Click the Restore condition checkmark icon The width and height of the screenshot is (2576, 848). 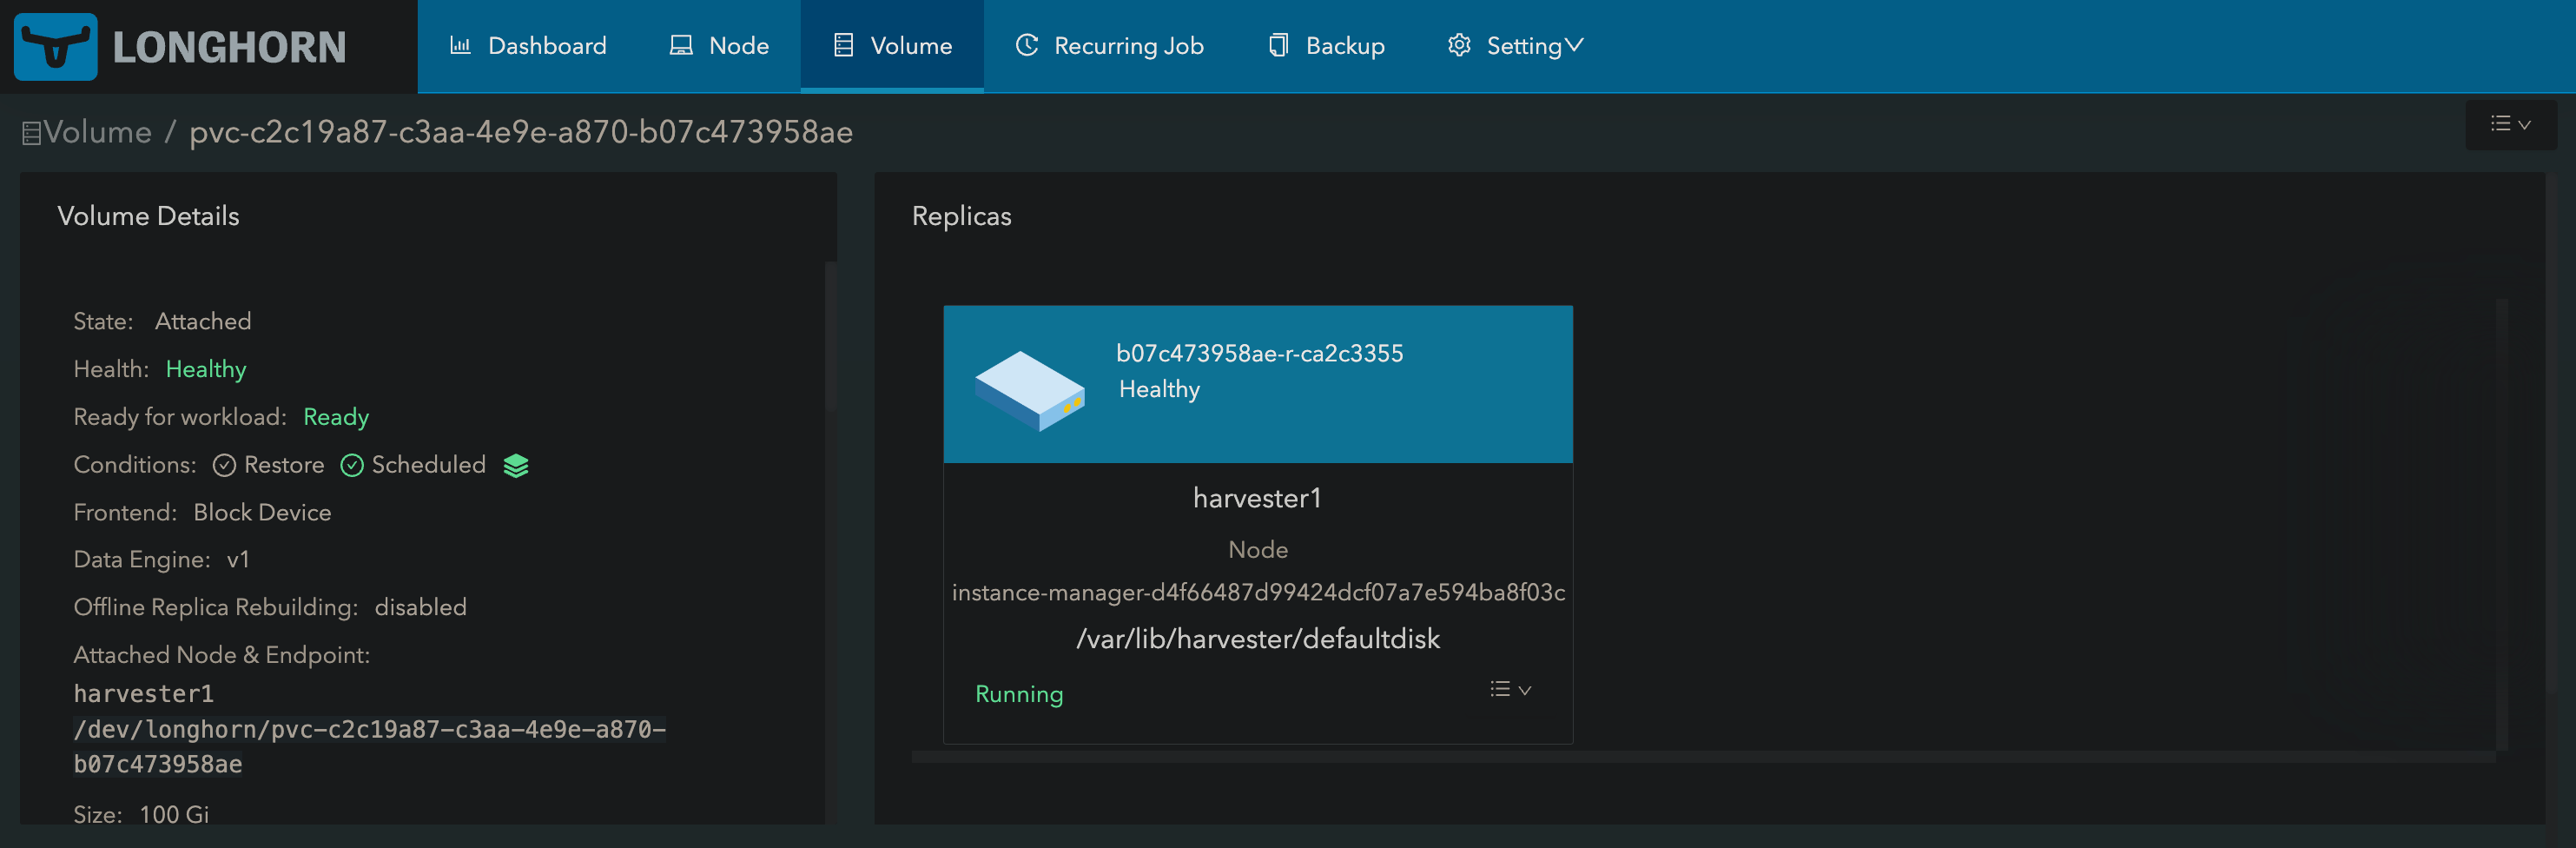click(224, 465)
